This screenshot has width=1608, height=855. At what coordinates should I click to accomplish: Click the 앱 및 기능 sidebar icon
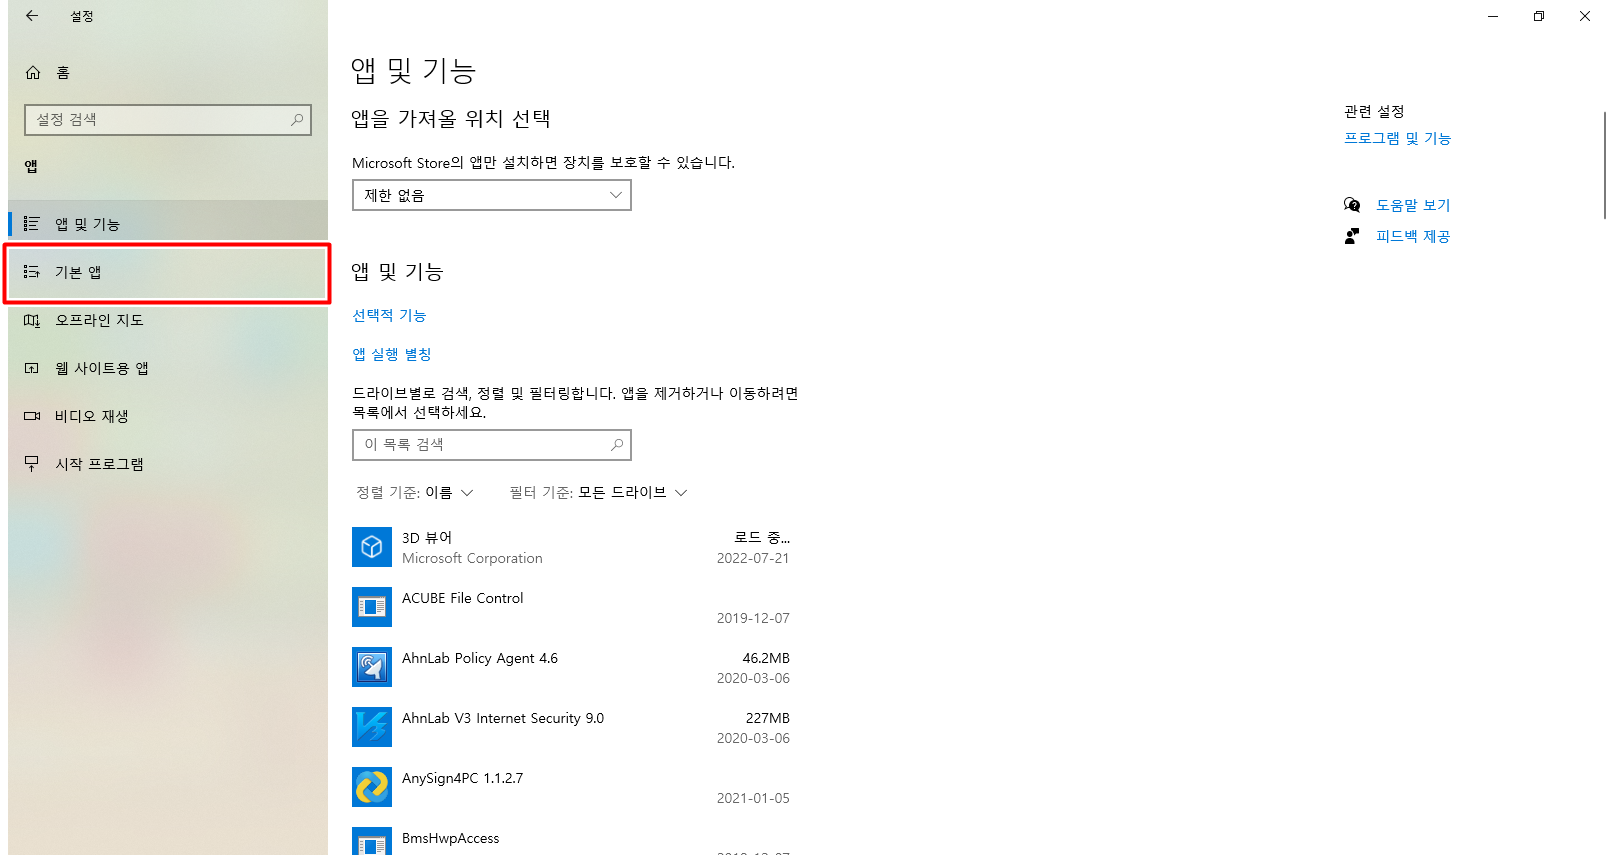pyautogui.click(x=32, y=224)
